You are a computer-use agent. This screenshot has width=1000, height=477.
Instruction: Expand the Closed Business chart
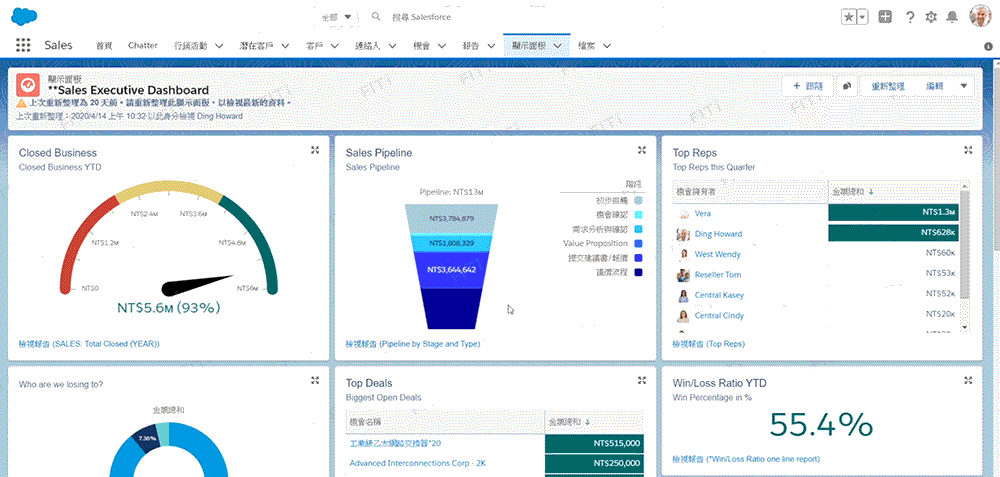(315, 150)
